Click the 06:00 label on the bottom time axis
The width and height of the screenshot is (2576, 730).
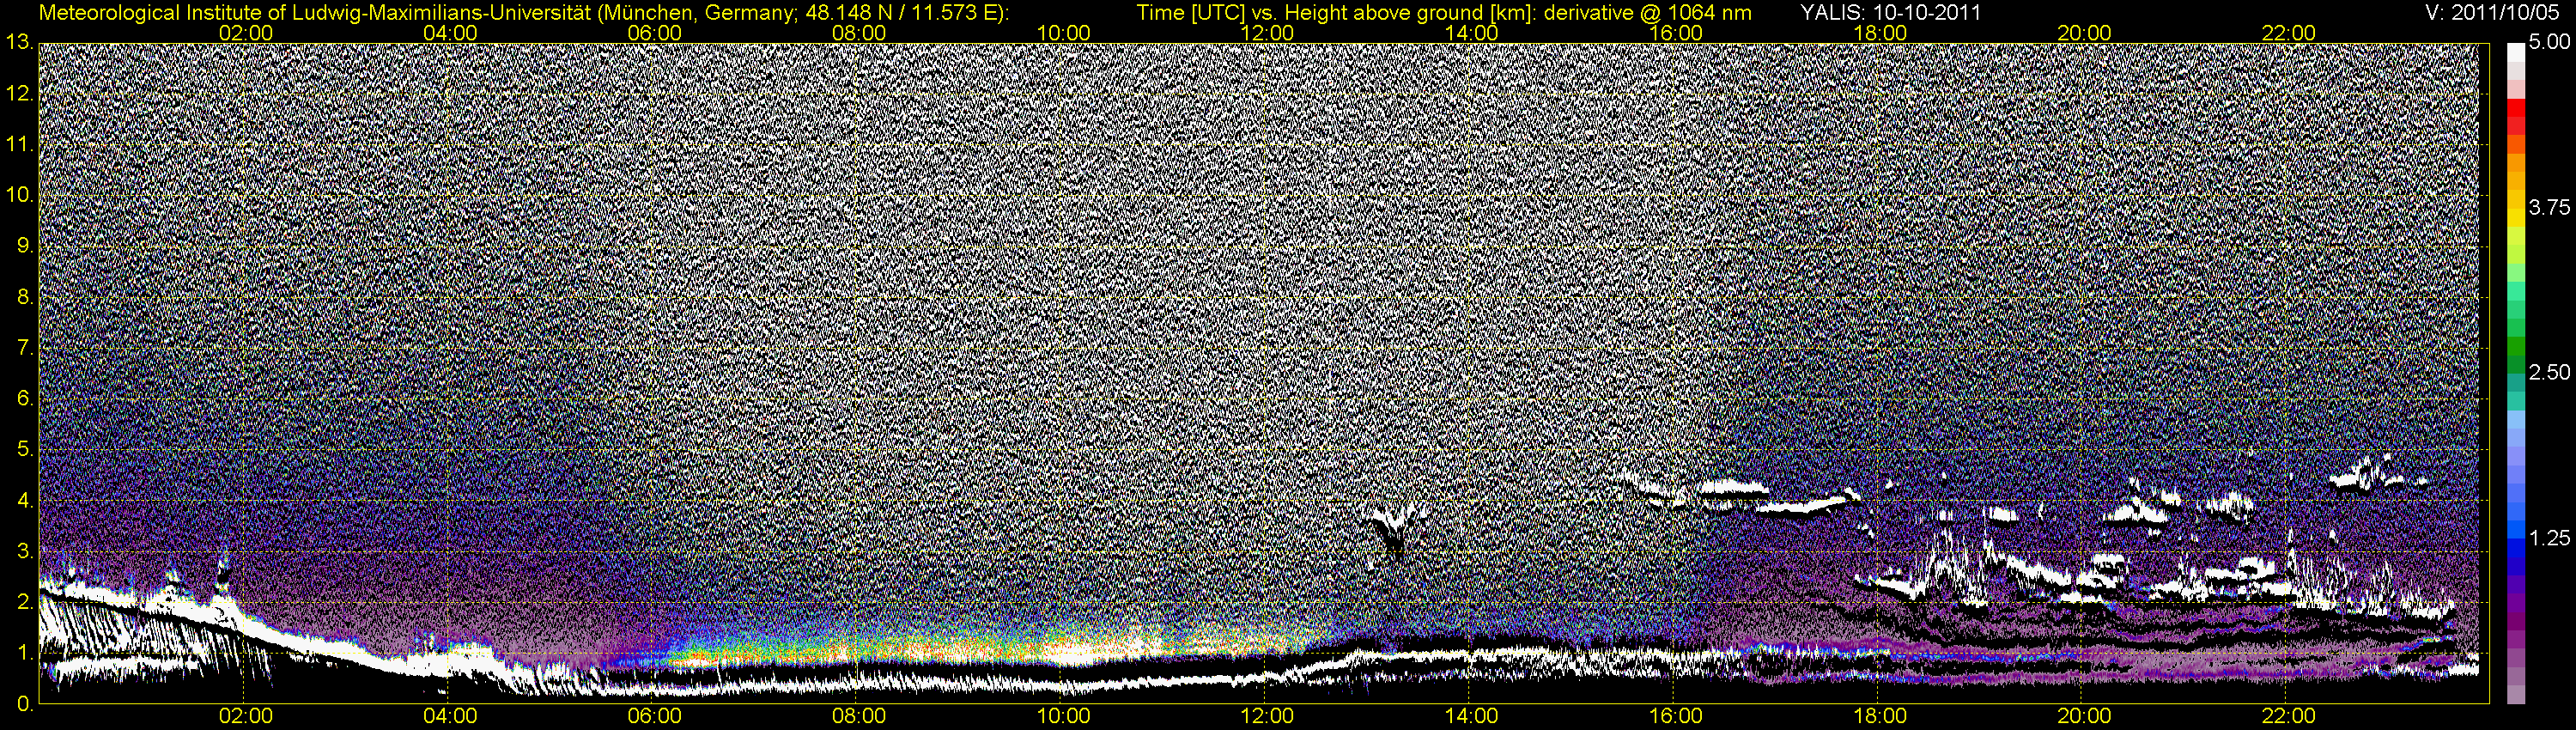(655, 716)
